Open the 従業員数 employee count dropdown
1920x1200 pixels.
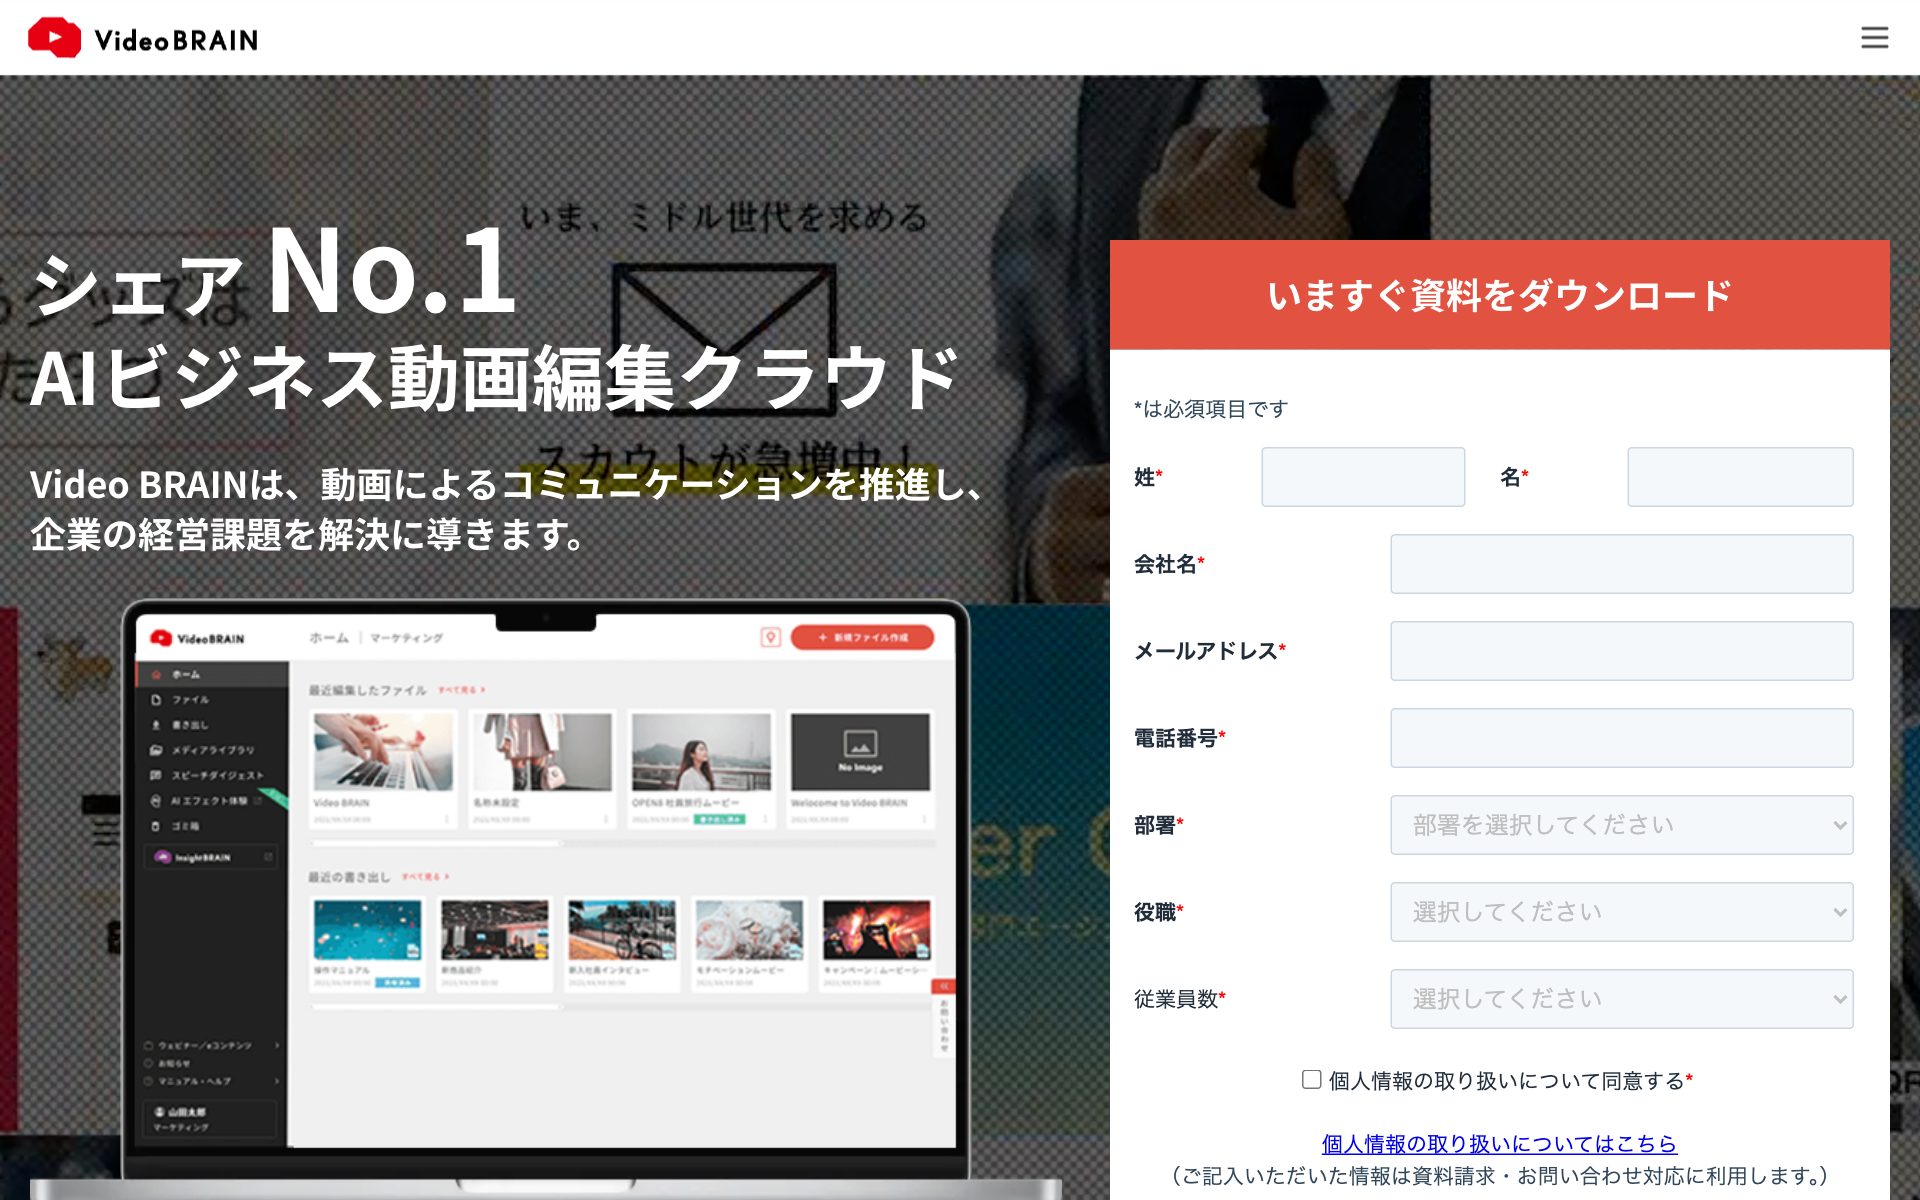point(1621,999)
